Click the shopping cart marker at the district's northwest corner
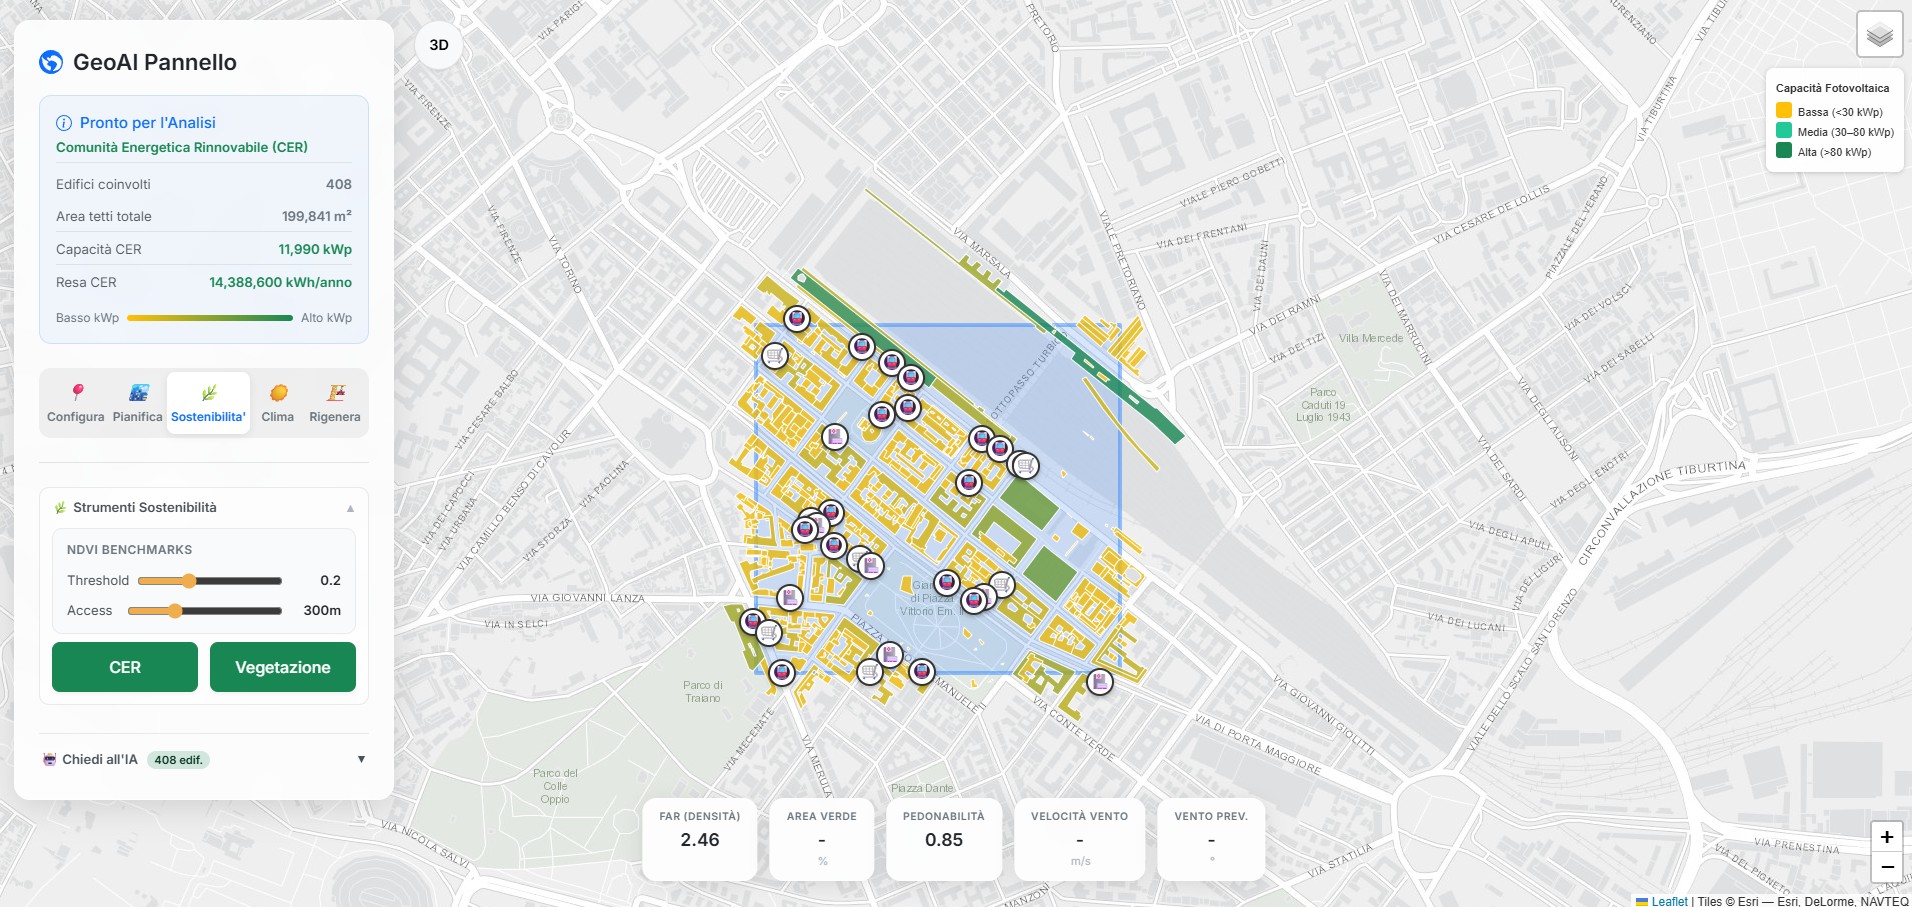 point(775,355)
